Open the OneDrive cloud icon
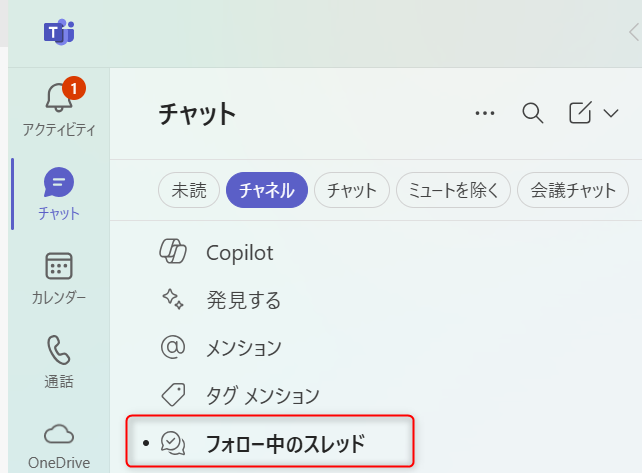Image resolution: width=642 pixels, height=473 pixels. click(x=59, y=434)
